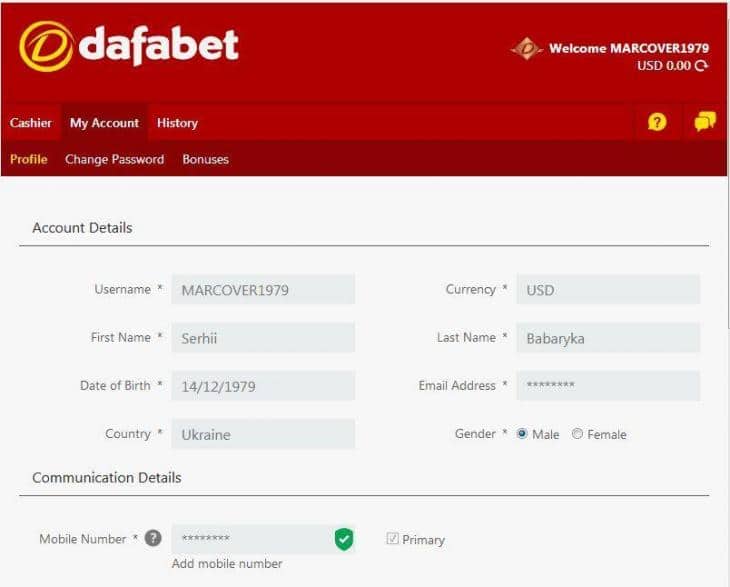
Task: Open the Bonuses section
Action: pos(205,159)
